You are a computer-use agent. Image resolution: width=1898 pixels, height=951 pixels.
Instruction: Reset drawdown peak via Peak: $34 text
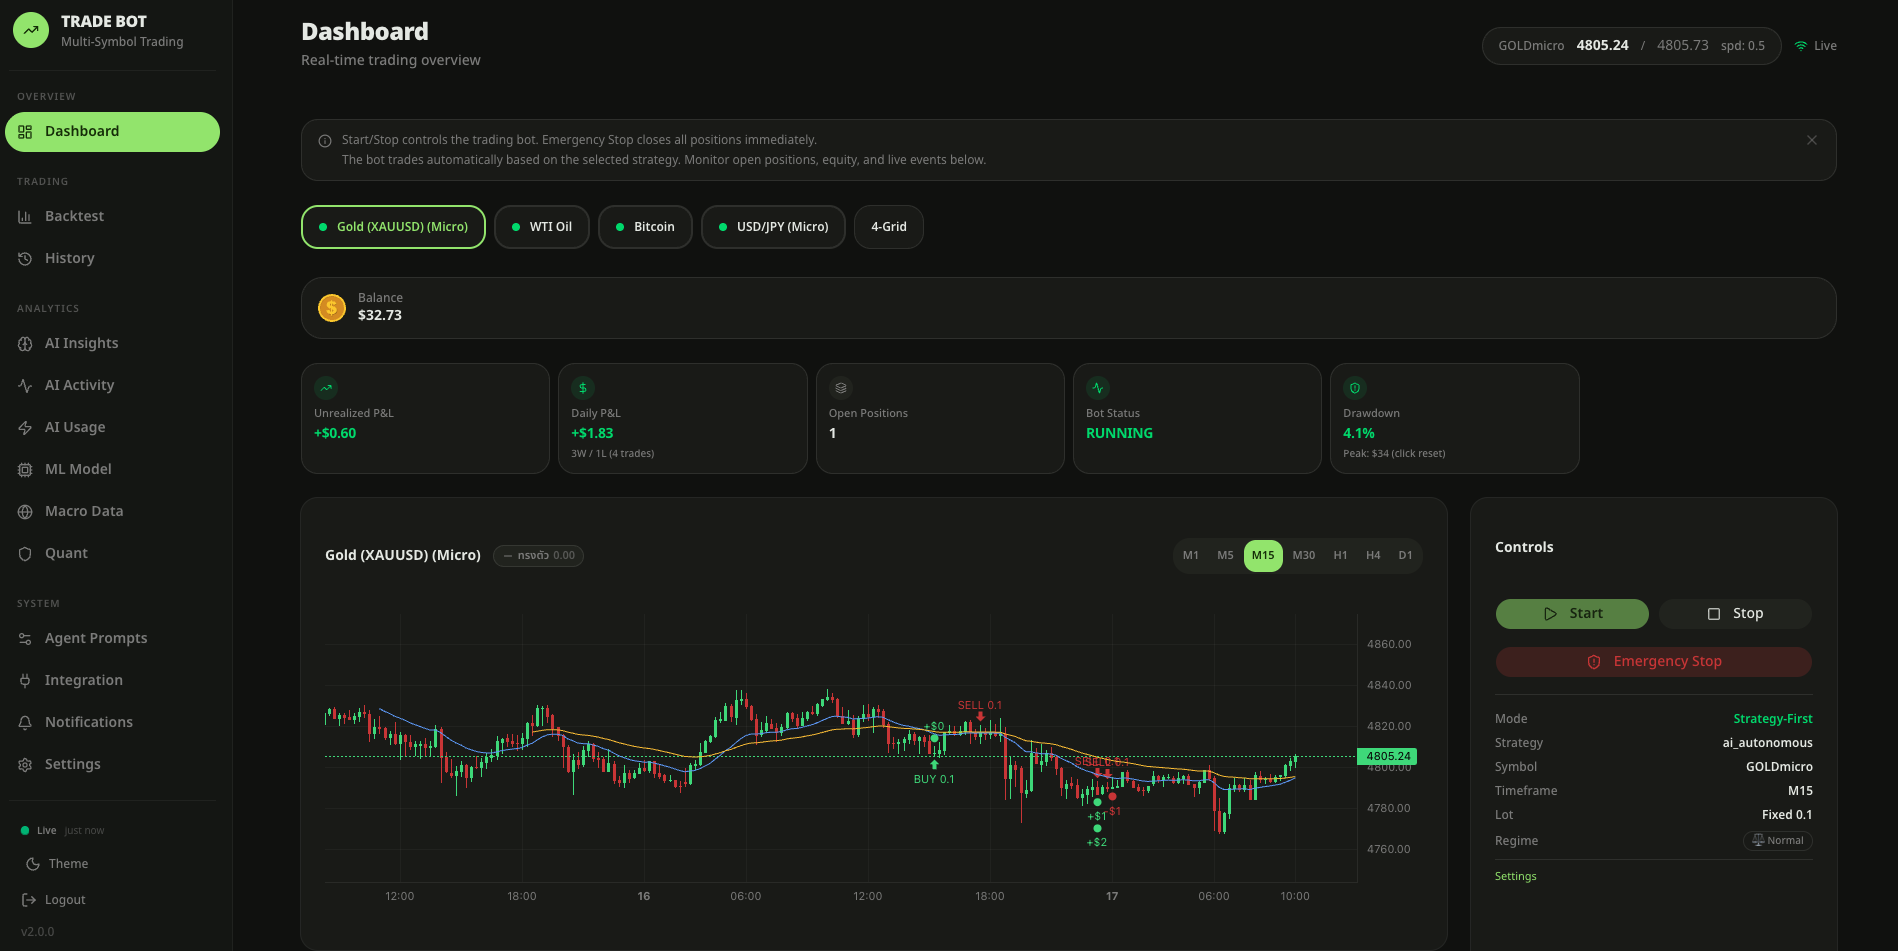pos(1394,454)
